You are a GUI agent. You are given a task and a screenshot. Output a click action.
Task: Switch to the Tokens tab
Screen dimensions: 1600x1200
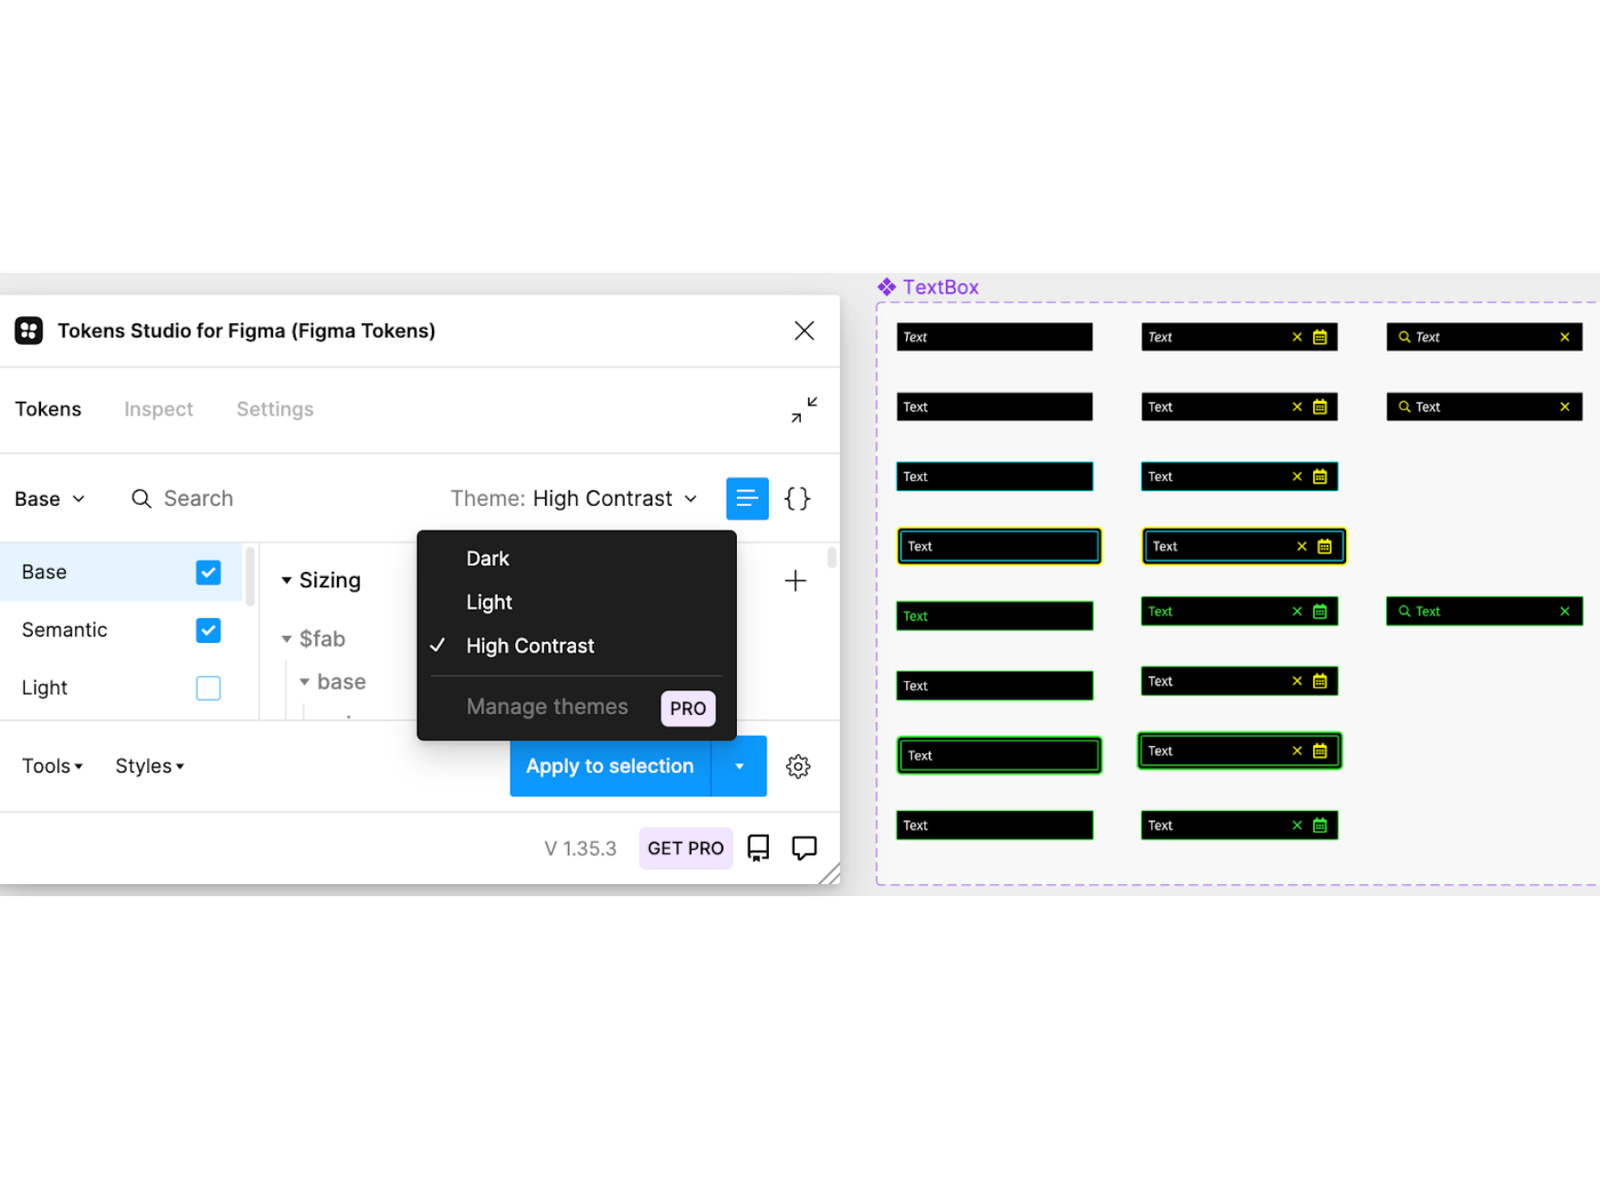48,410
